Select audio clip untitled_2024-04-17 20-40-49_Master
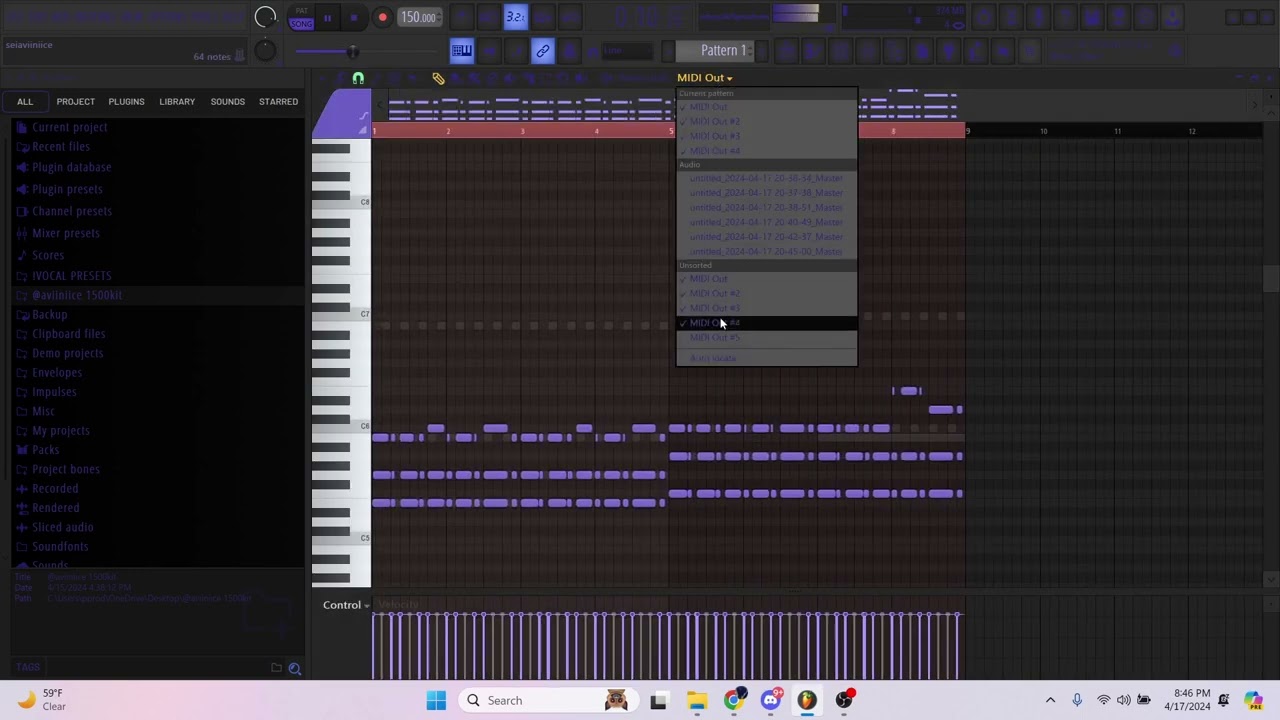 point(766,222)
